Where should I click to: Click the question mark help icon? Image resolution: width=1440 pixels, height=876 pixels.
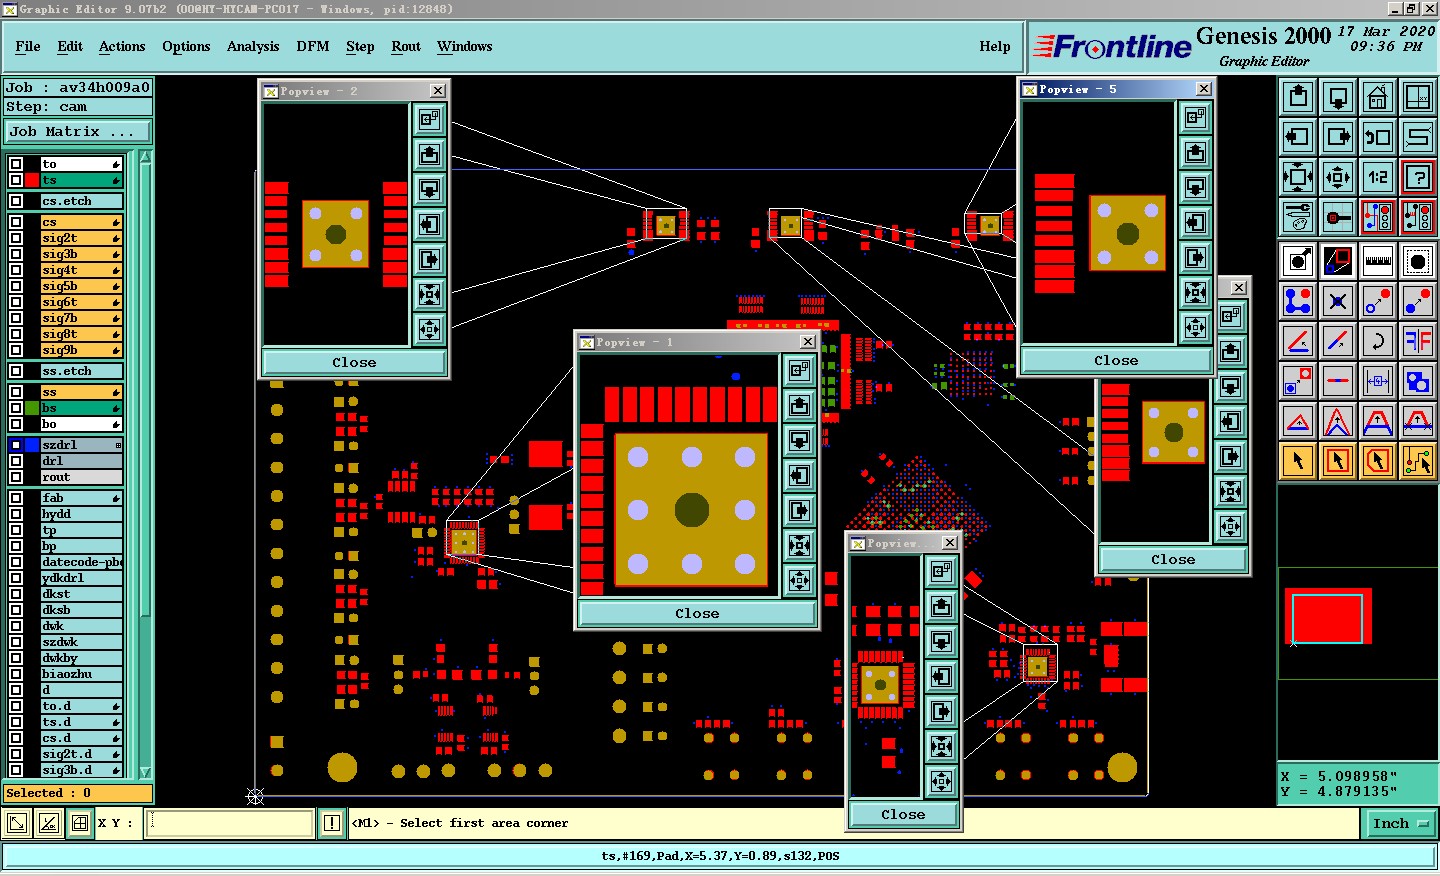click(x=1418, y=177)
